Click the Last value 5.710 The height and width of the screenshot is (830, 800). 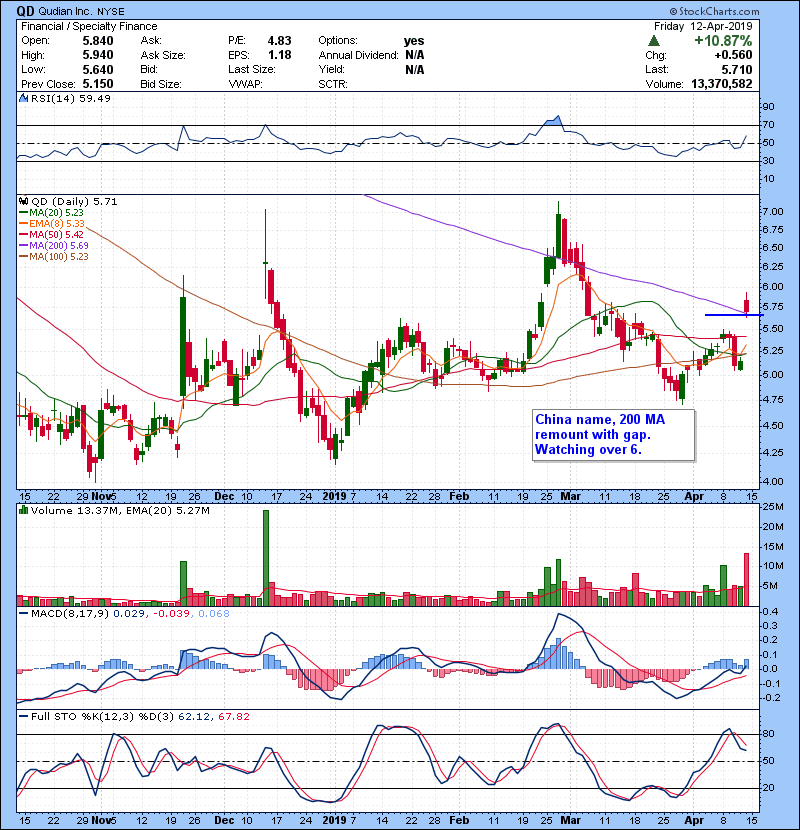[736, 69]
